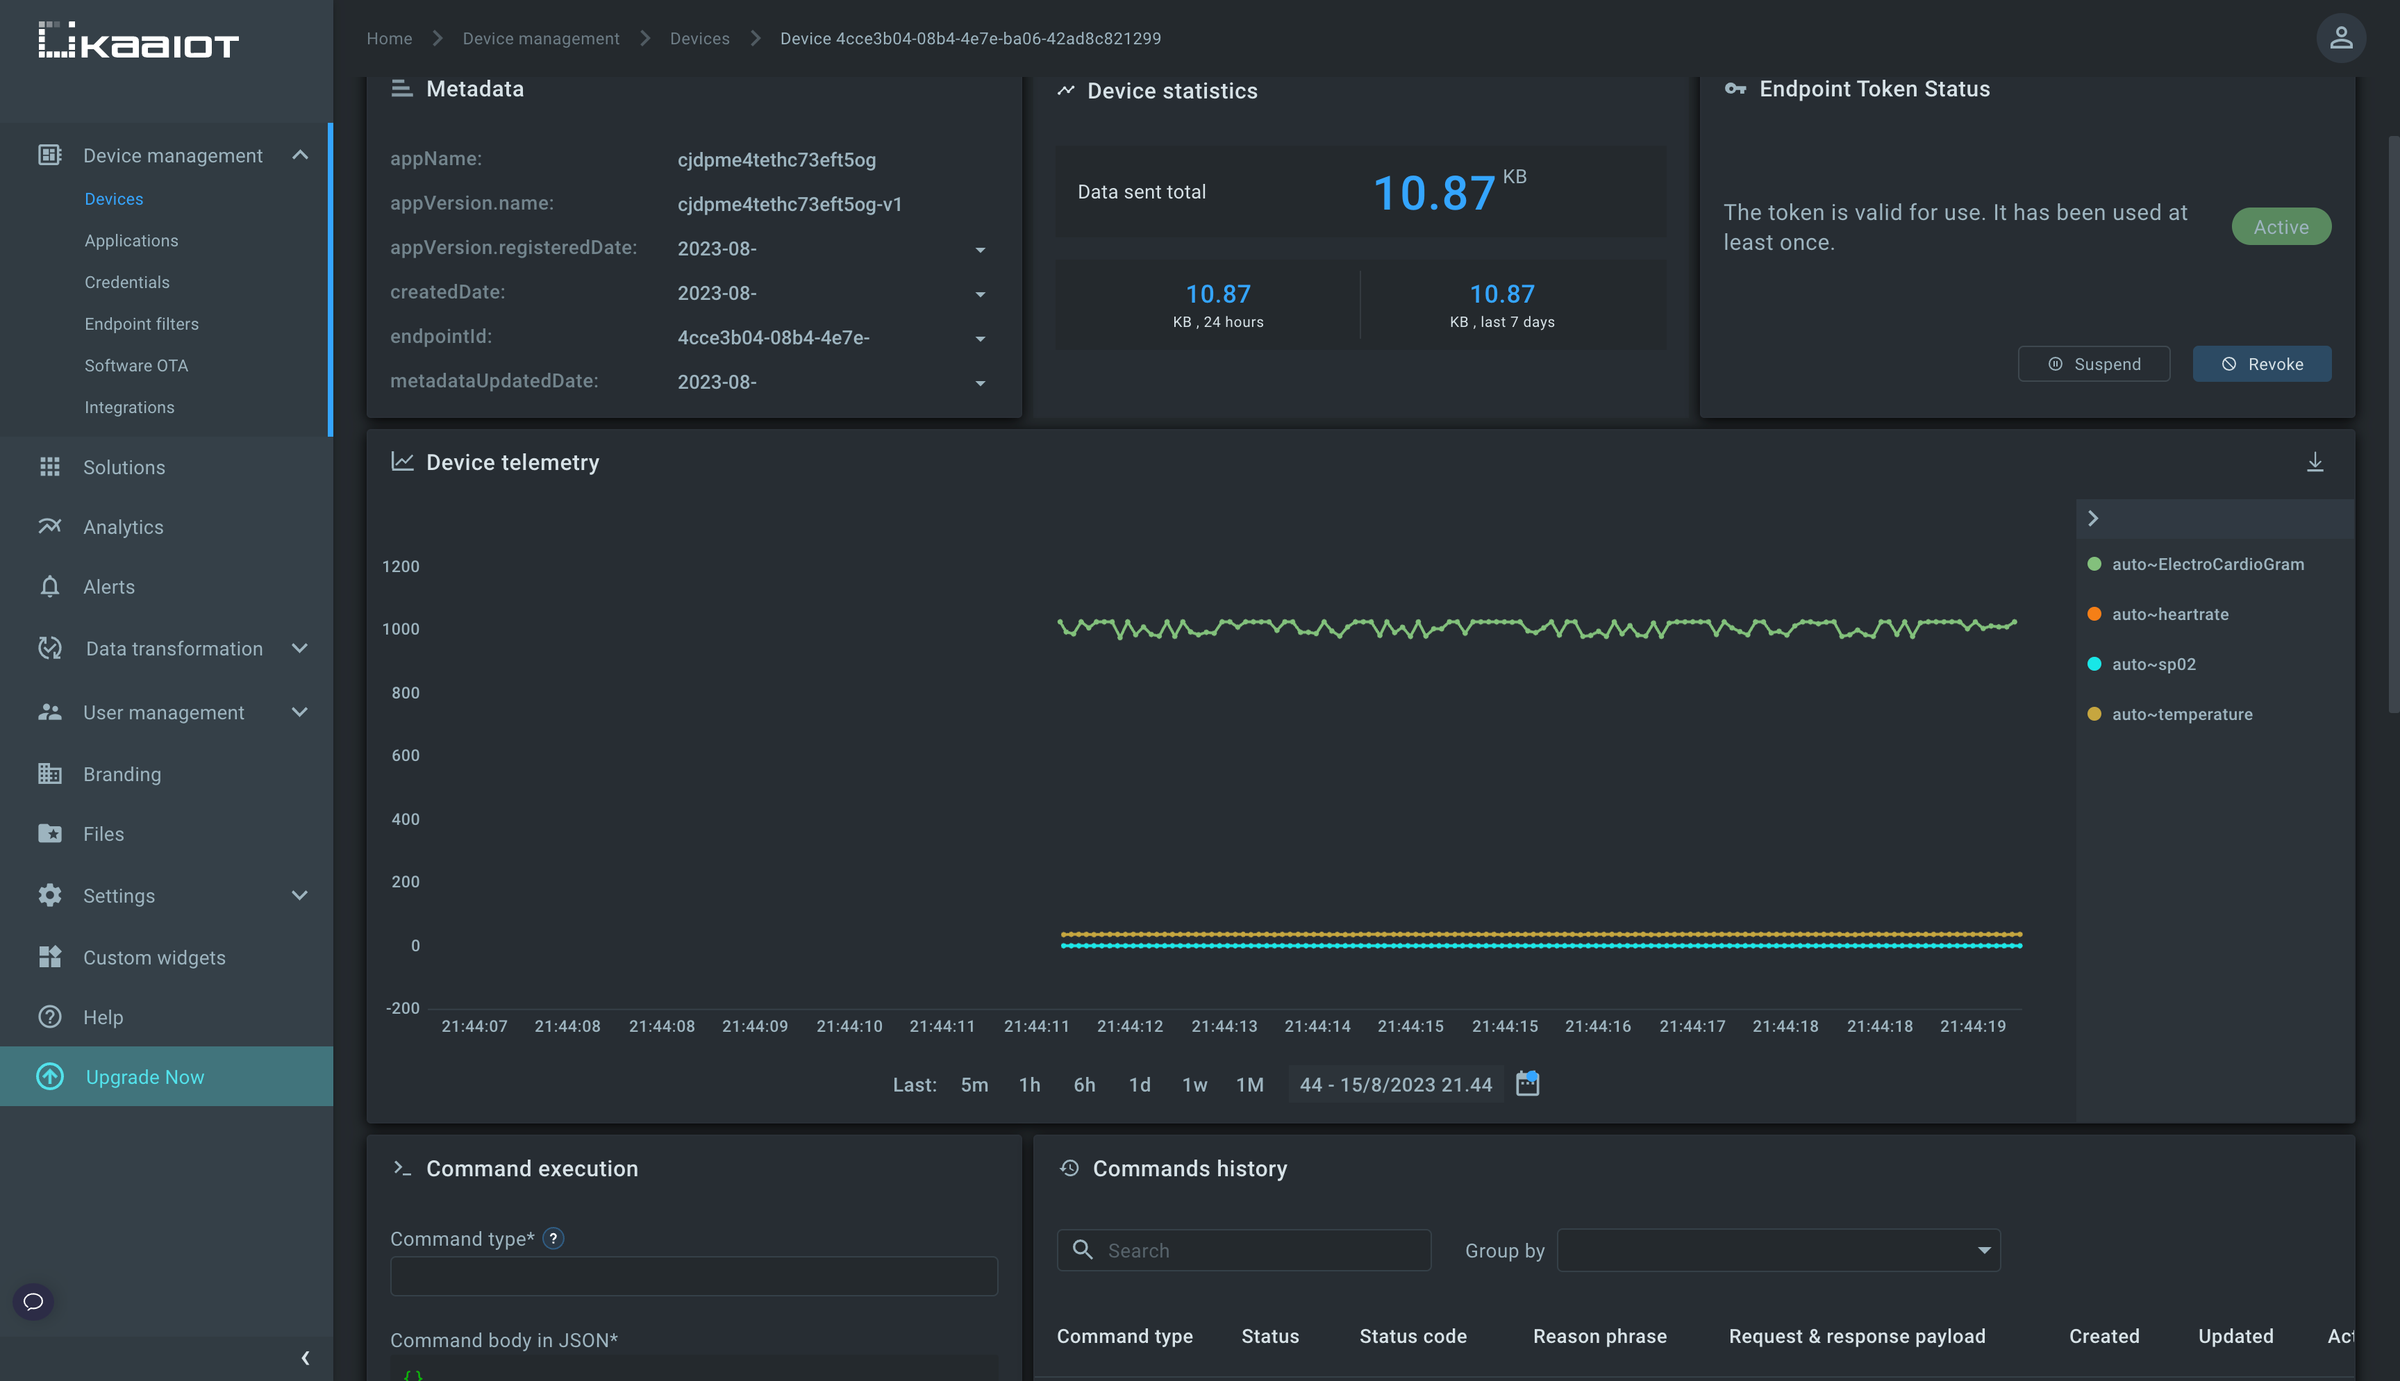2400x1381 pixels.
Task: Open Integrations in the sidebar
Action: [x=129, y=407]
